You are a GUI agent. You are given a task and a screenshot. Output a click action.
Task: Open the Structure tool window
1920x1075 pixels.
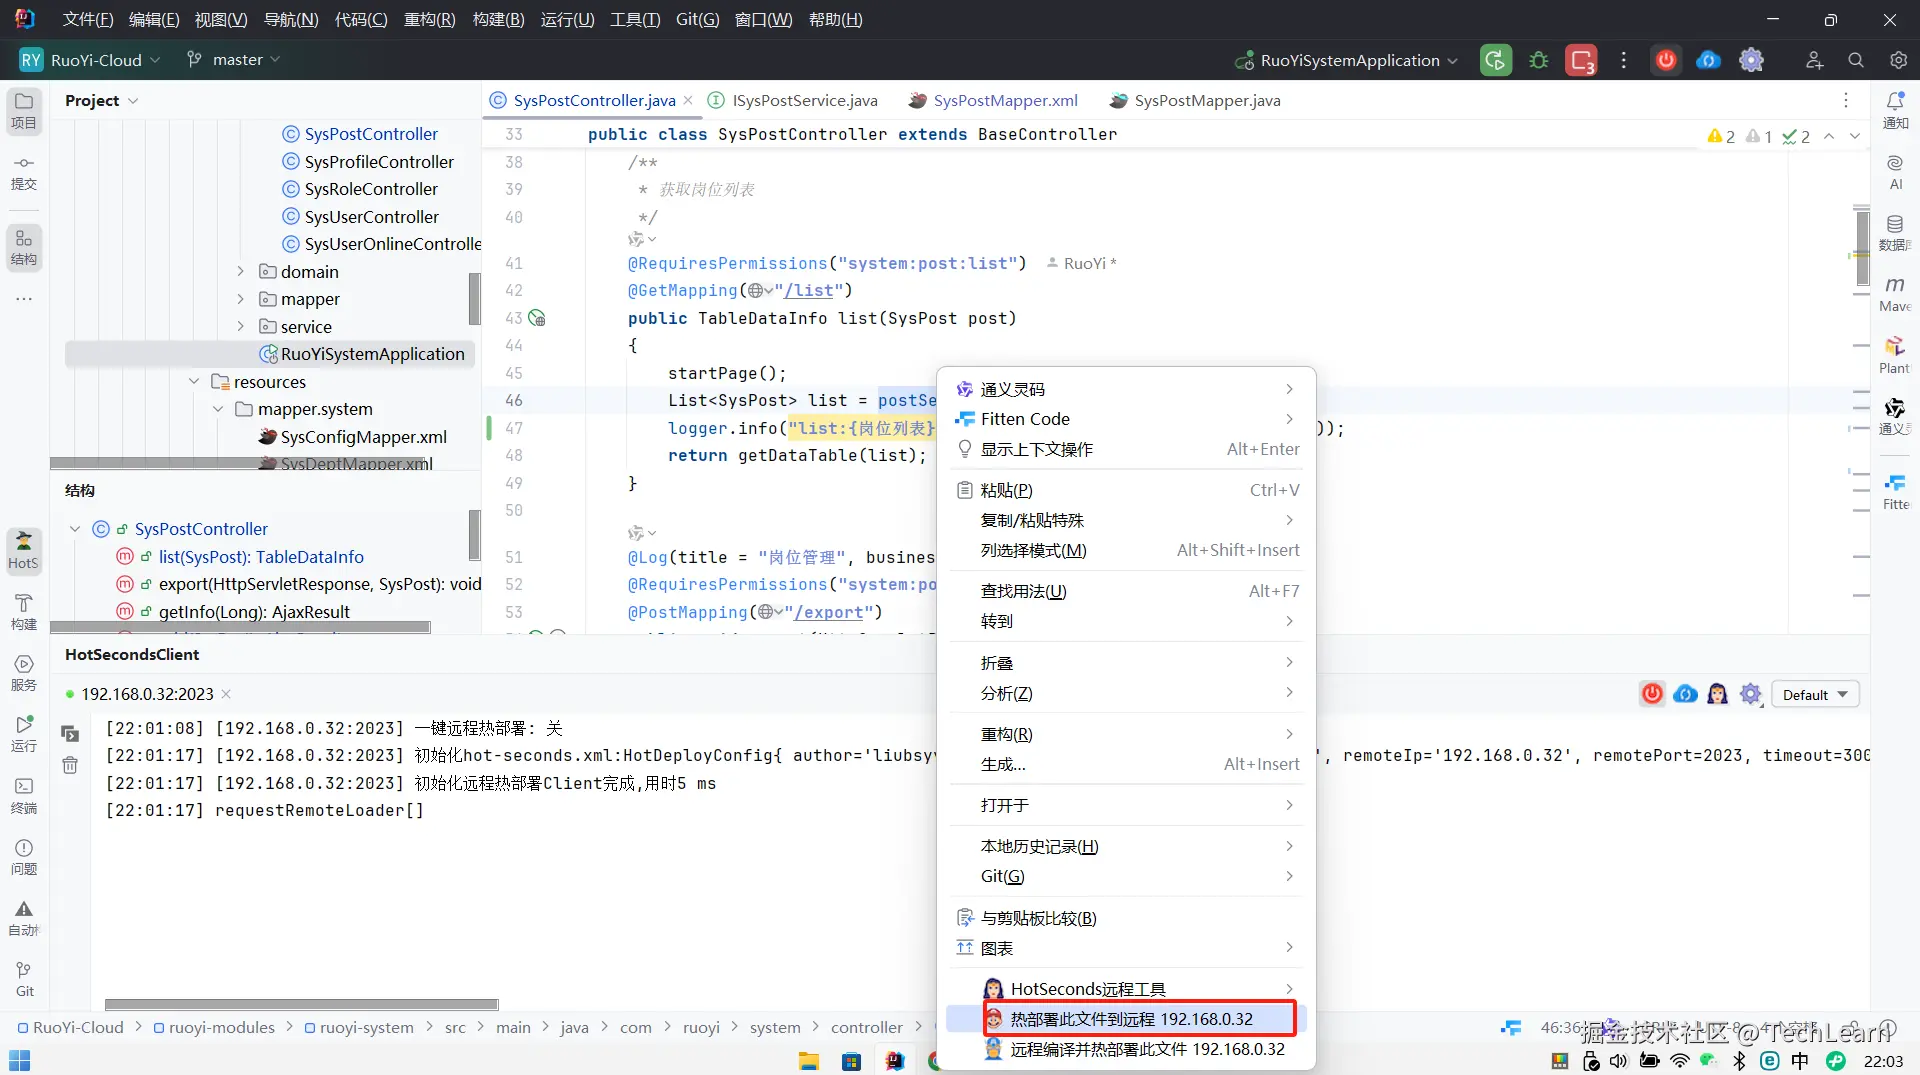pos(24,248)
